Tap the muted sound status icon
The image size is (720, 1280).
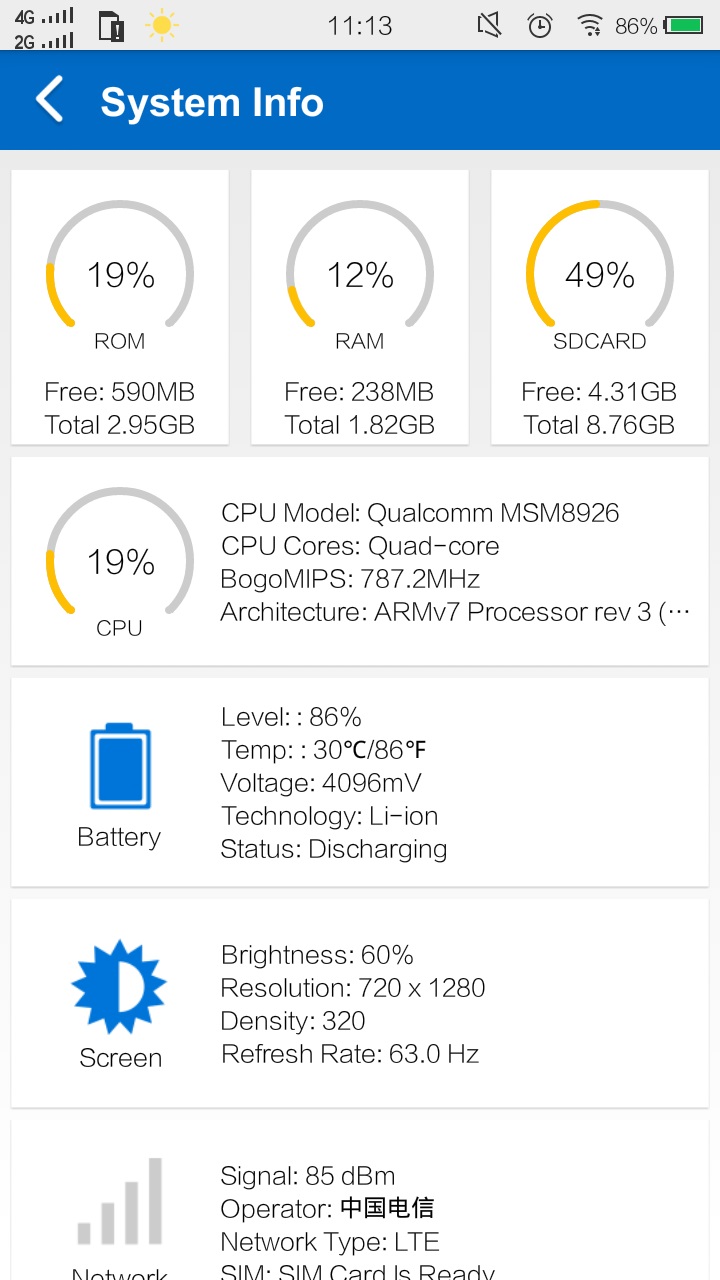tap(489, 25)
